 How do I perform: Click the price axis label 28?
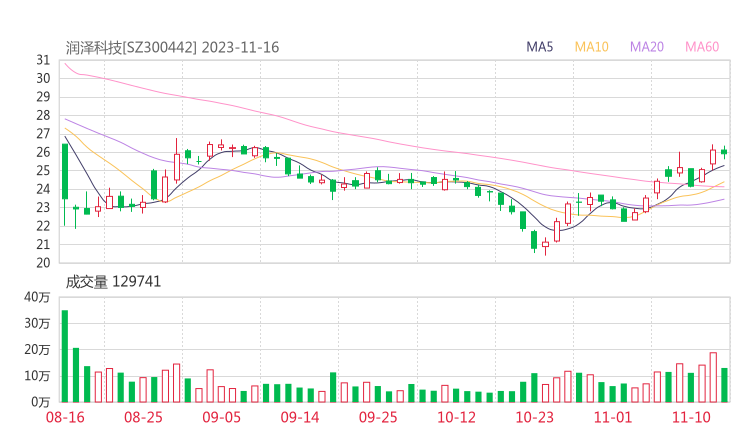43,115
